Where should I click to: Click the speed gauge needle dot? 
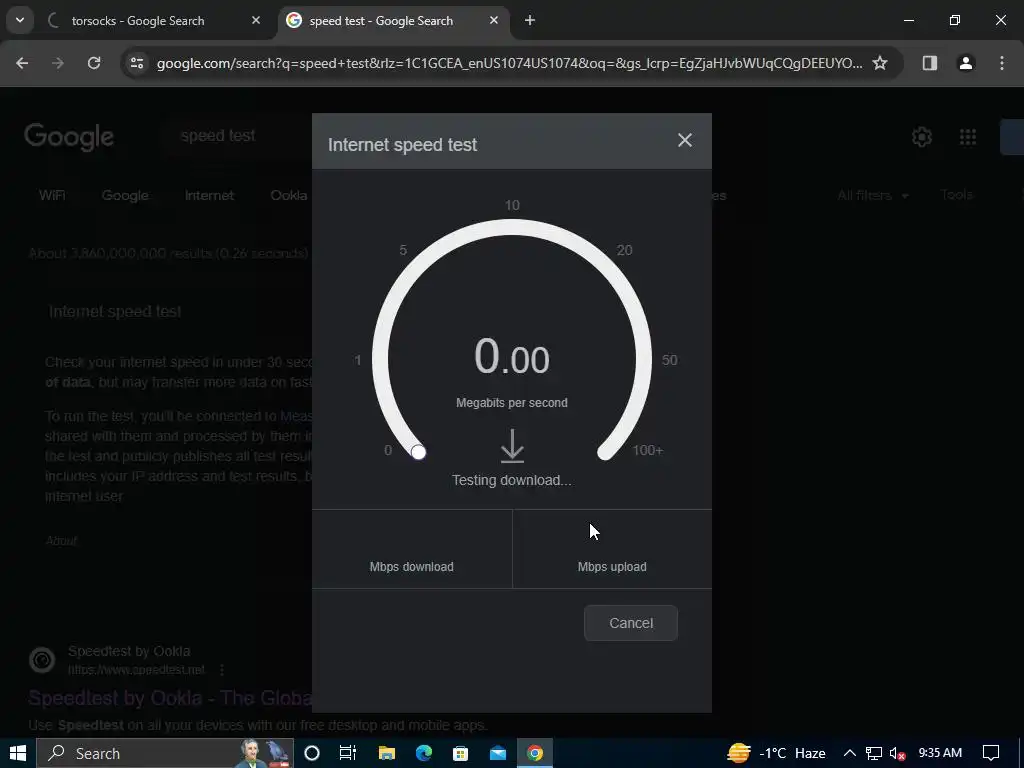point(419,452)
